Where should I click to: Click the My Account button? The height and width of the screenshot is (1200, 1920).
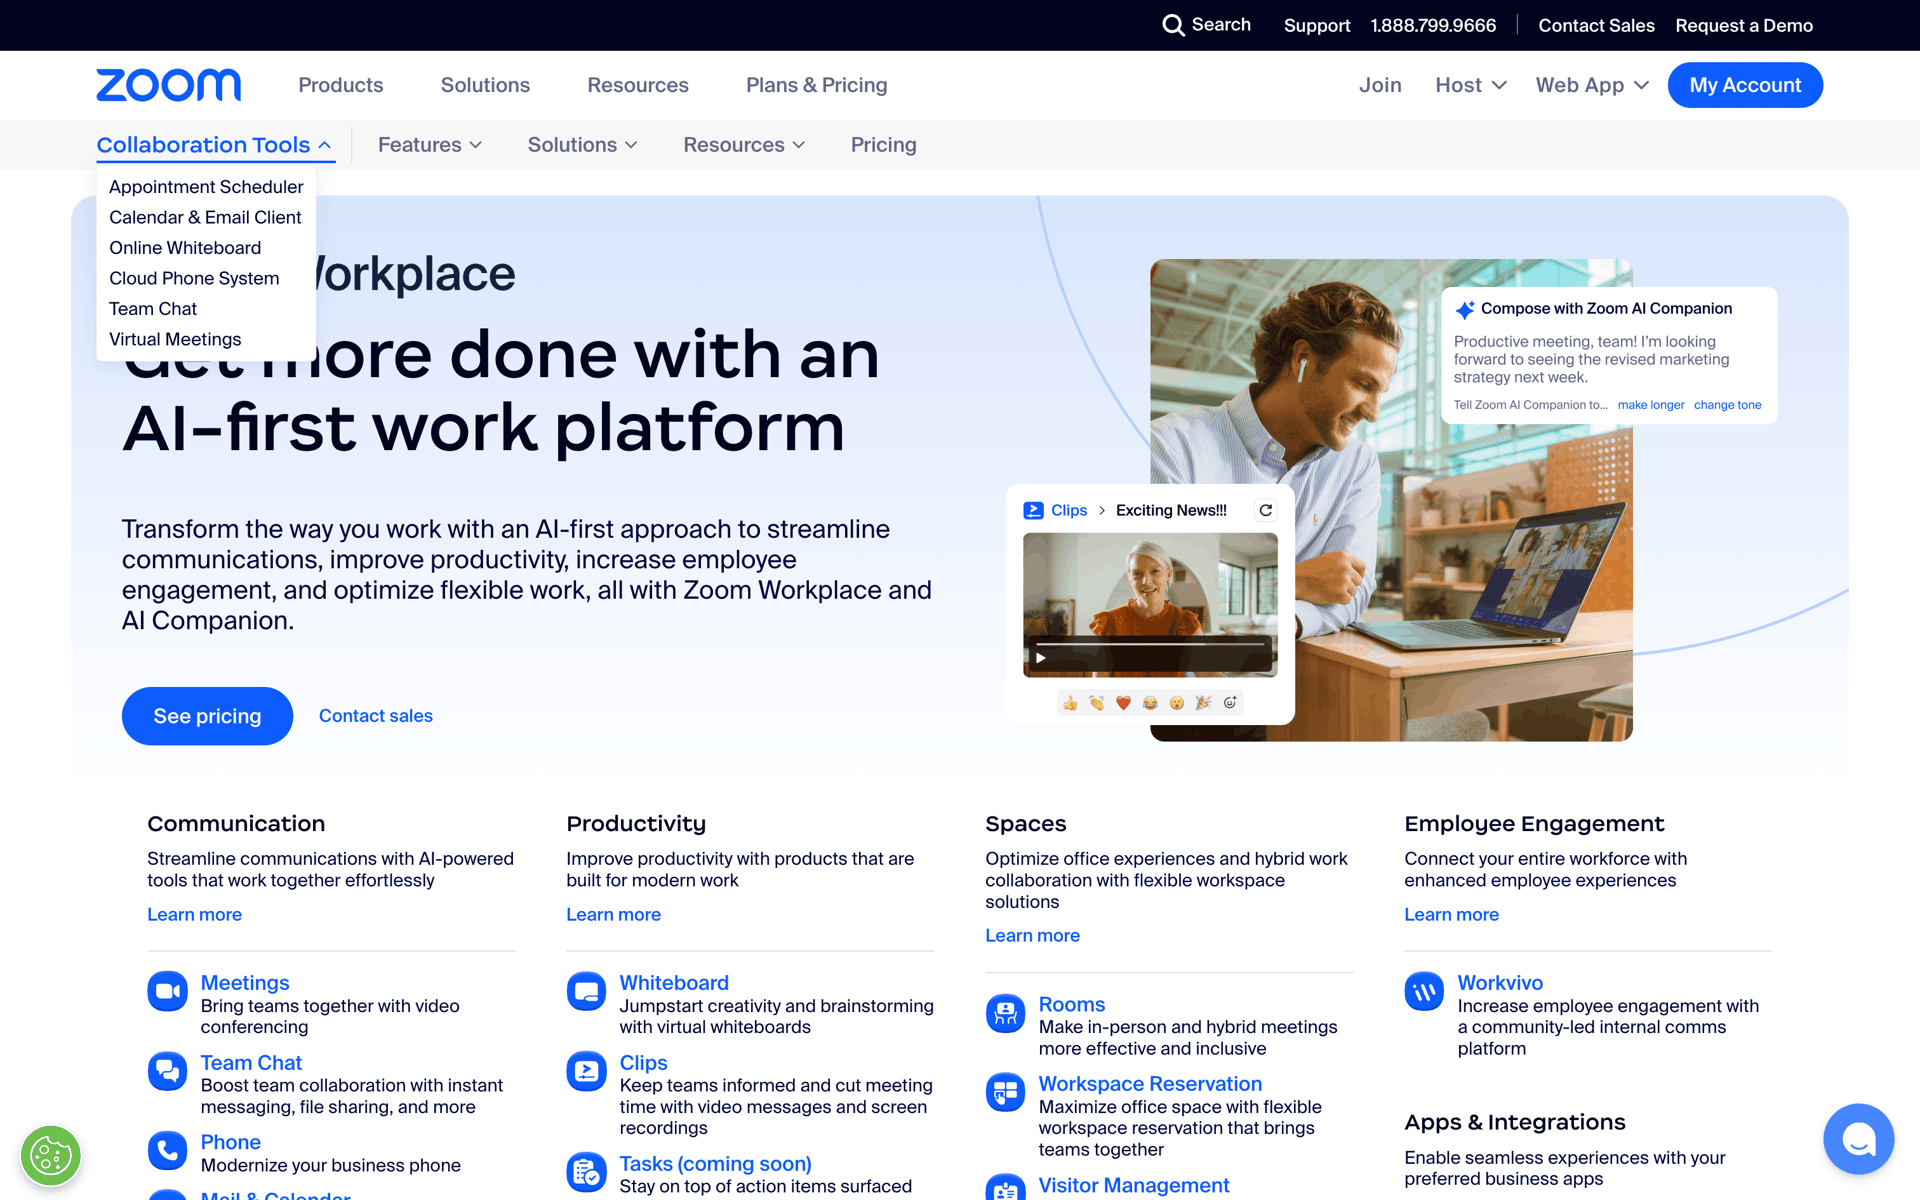coord(1745,85)
